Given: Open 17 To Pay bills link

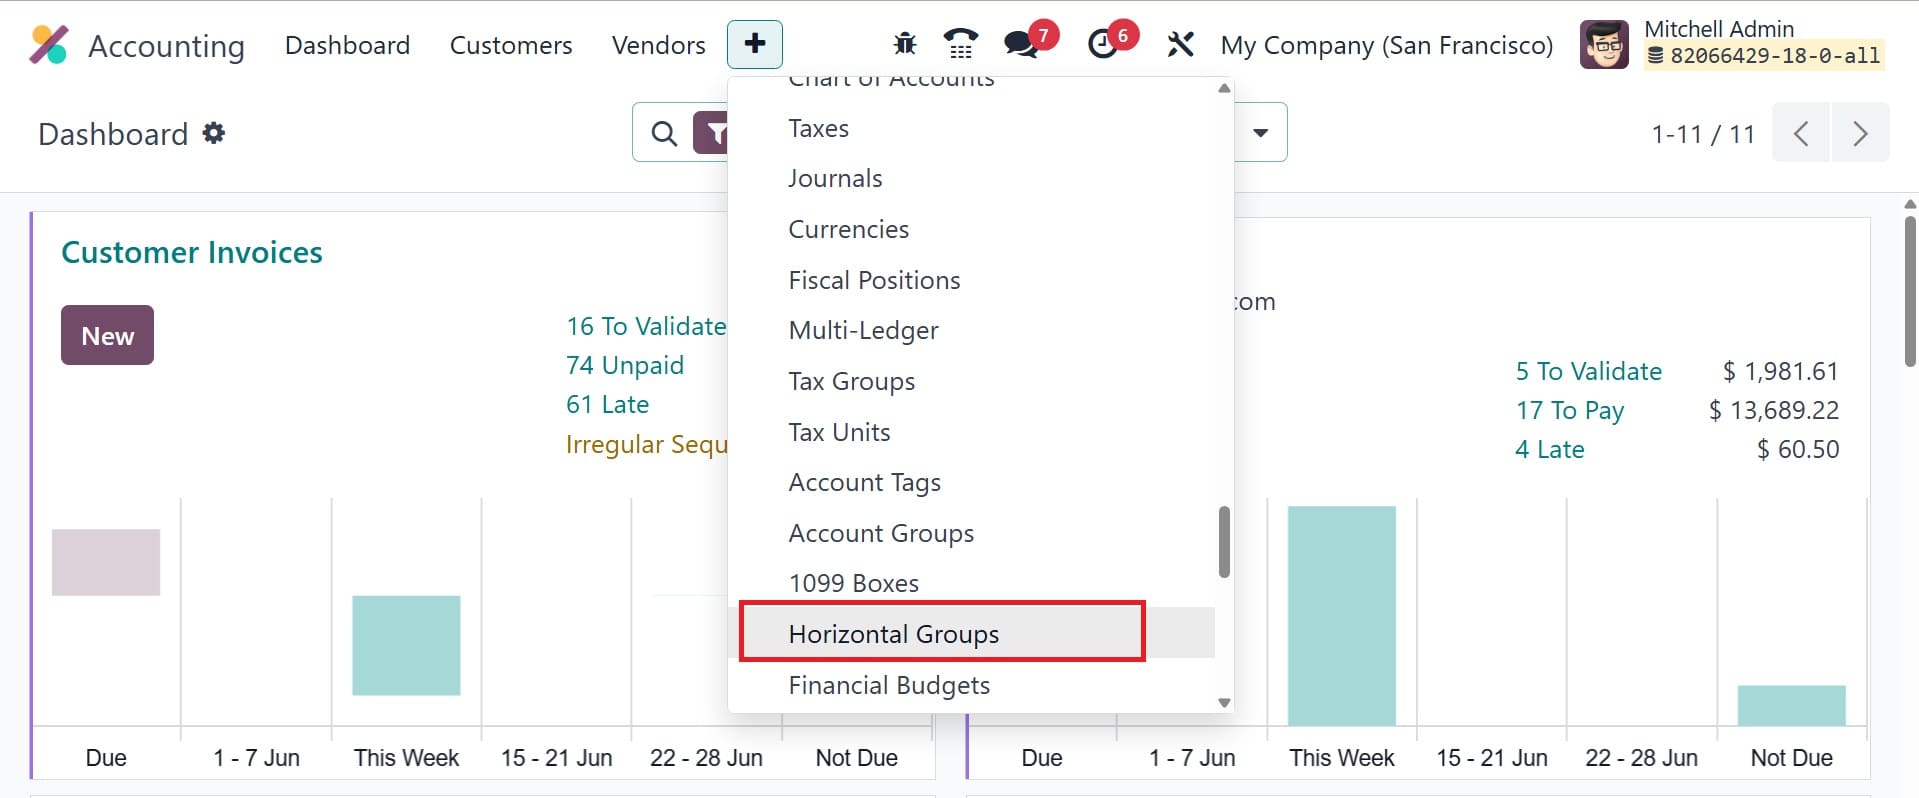Looking at the screenshot, I should tap(1569, 410).
